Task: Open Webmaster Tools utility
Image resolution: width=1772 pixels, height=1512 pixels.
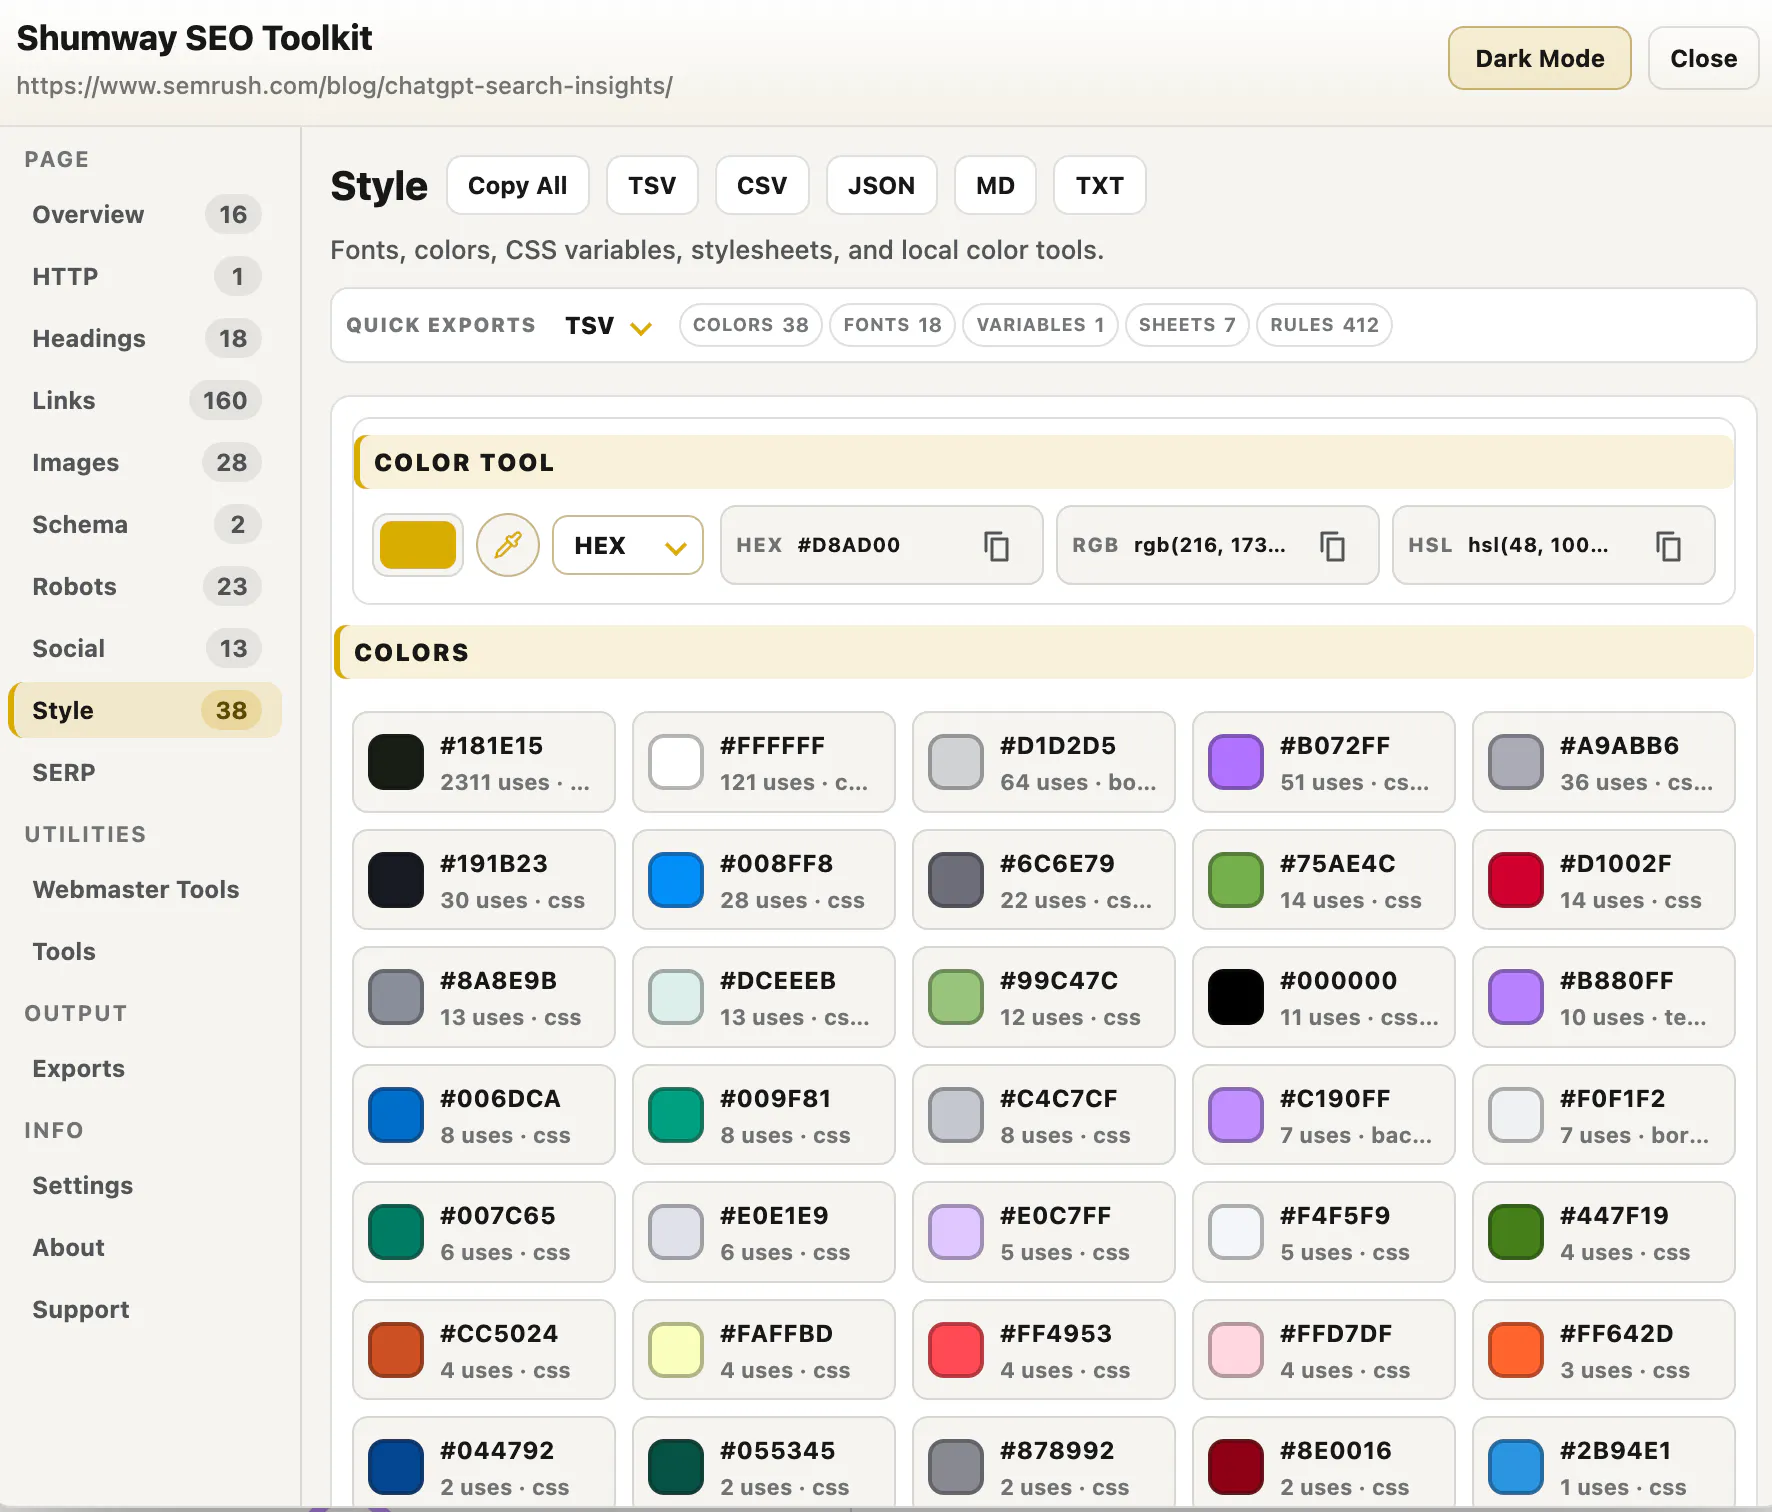Action: point(145,889)
